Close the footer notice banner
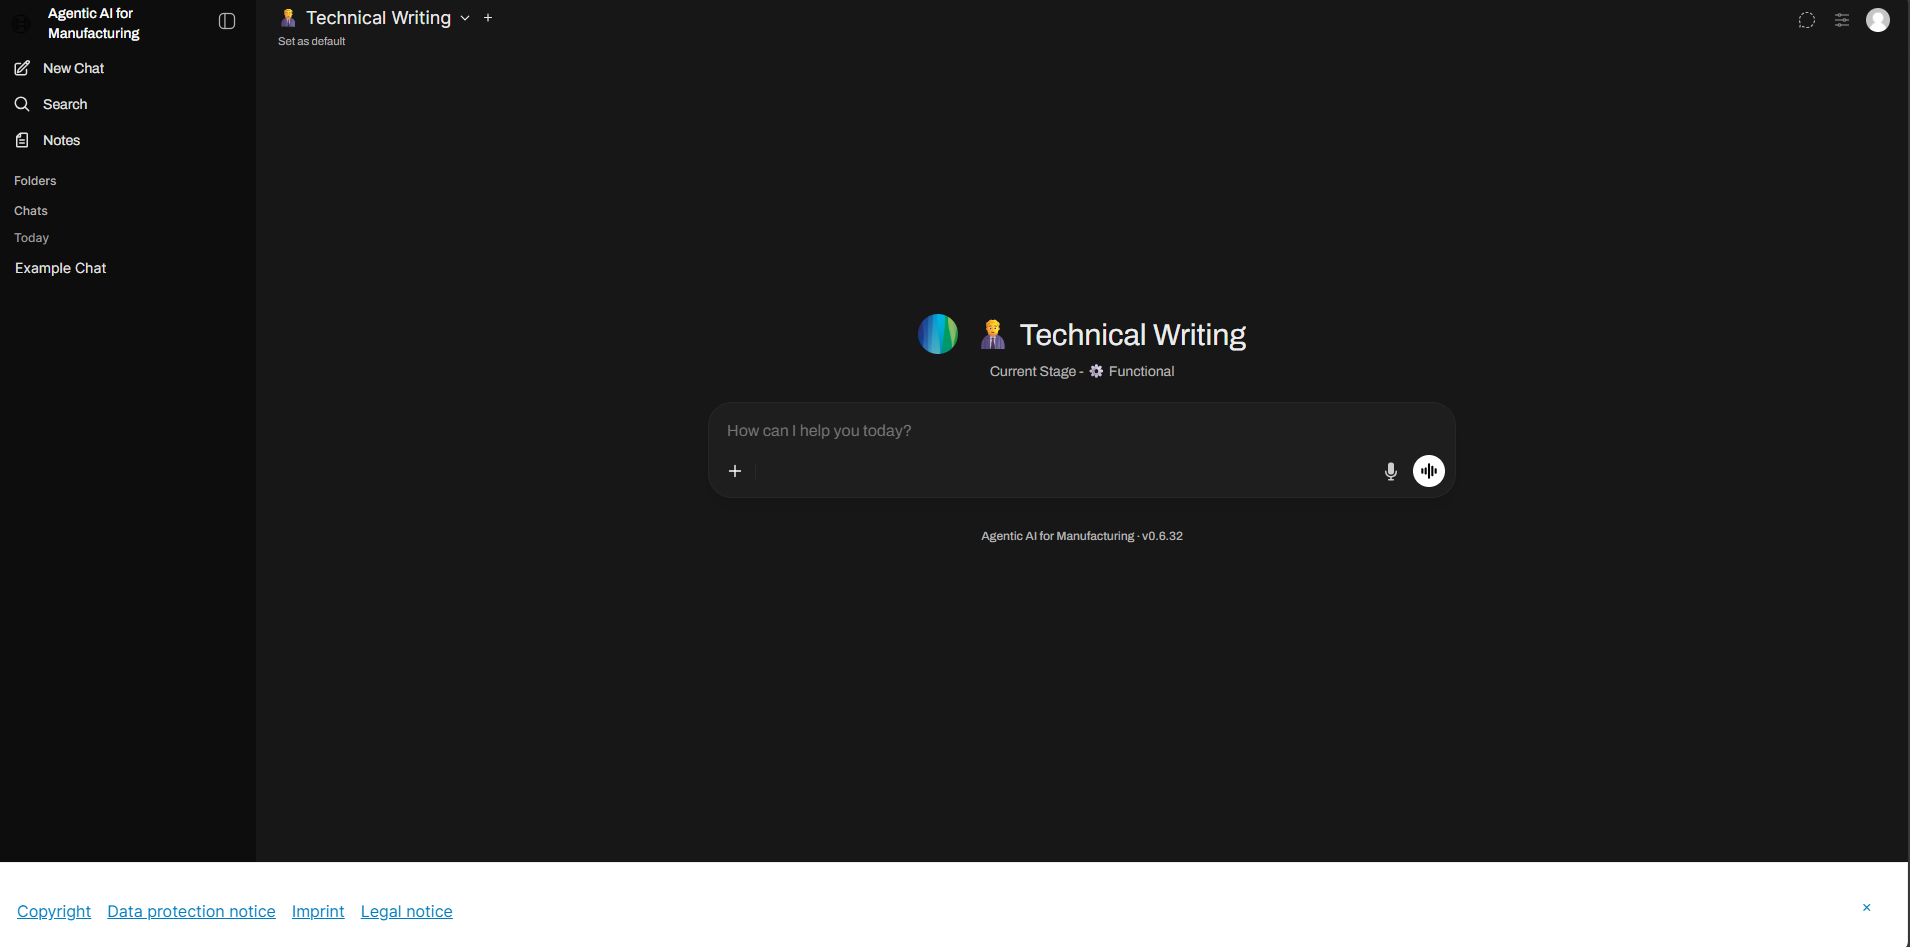 pos(1866,908)
